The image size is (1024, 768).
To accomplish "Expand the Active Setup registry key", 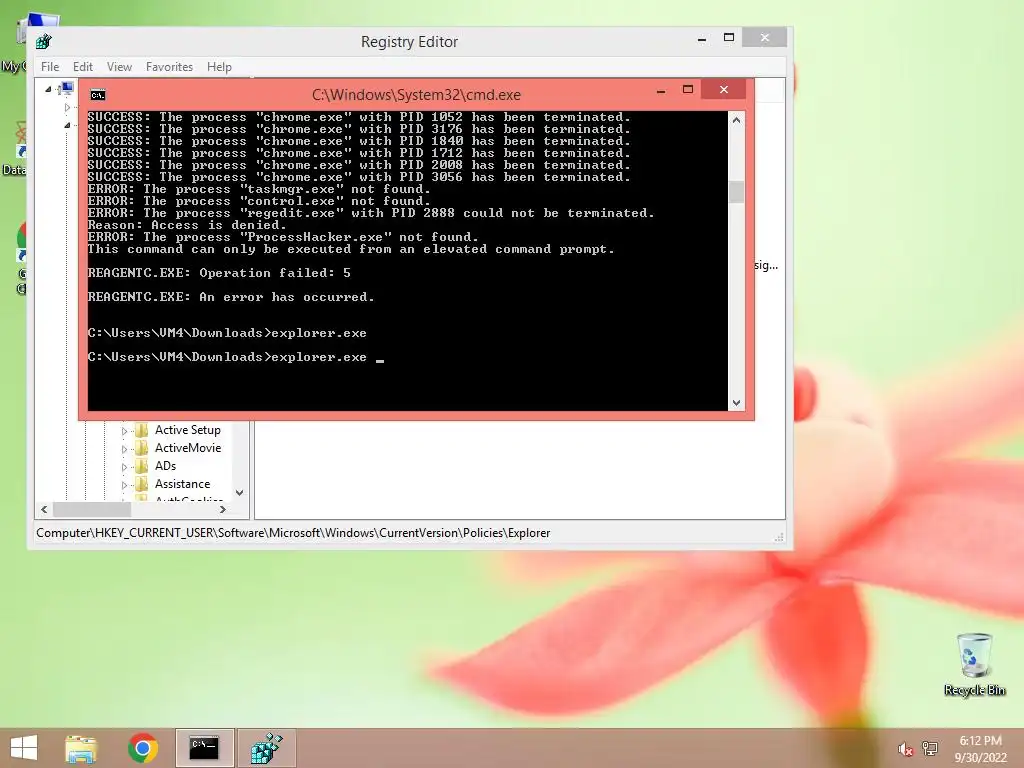I will coord(124,431).
